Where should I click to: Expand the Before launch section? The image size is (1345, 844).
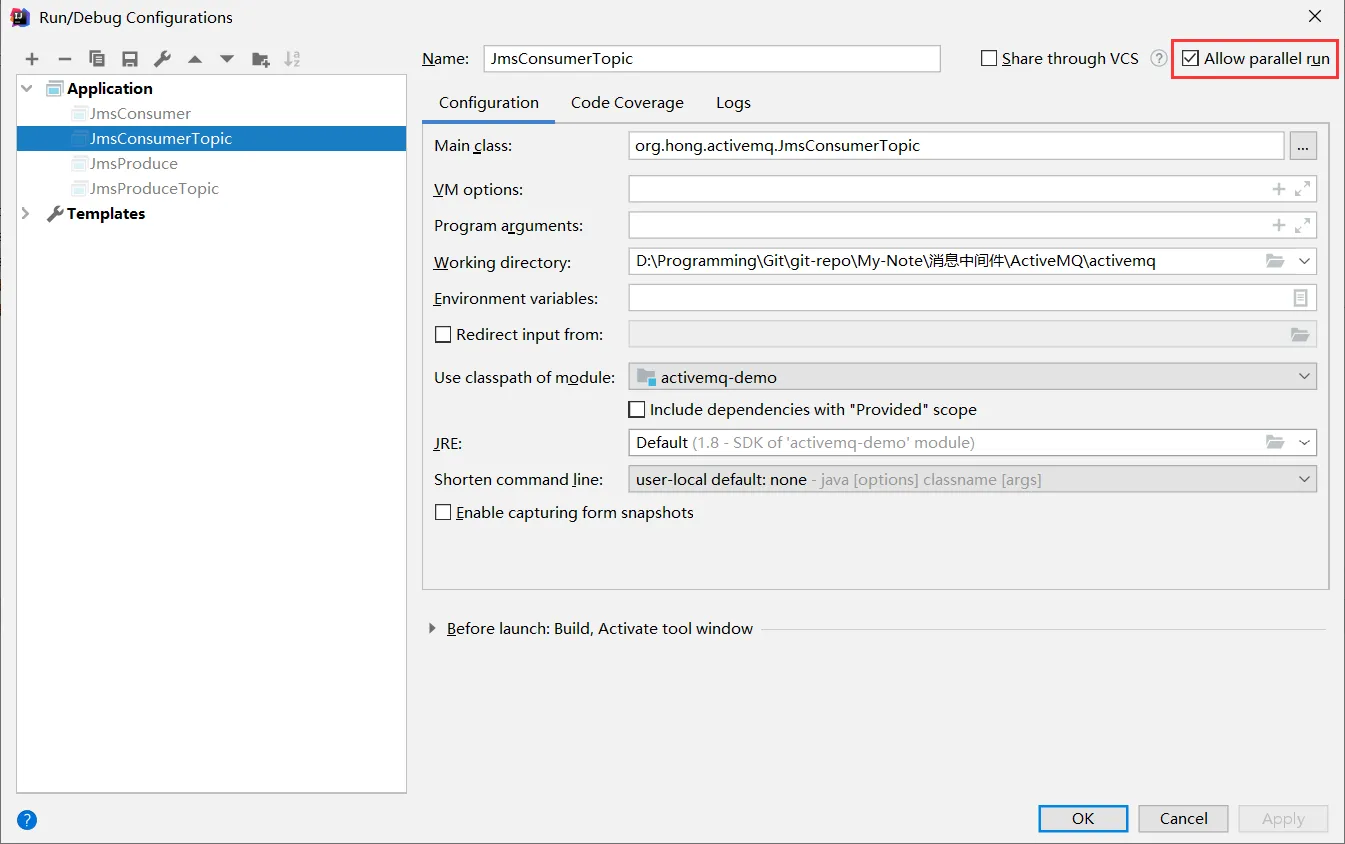(433, 628)
